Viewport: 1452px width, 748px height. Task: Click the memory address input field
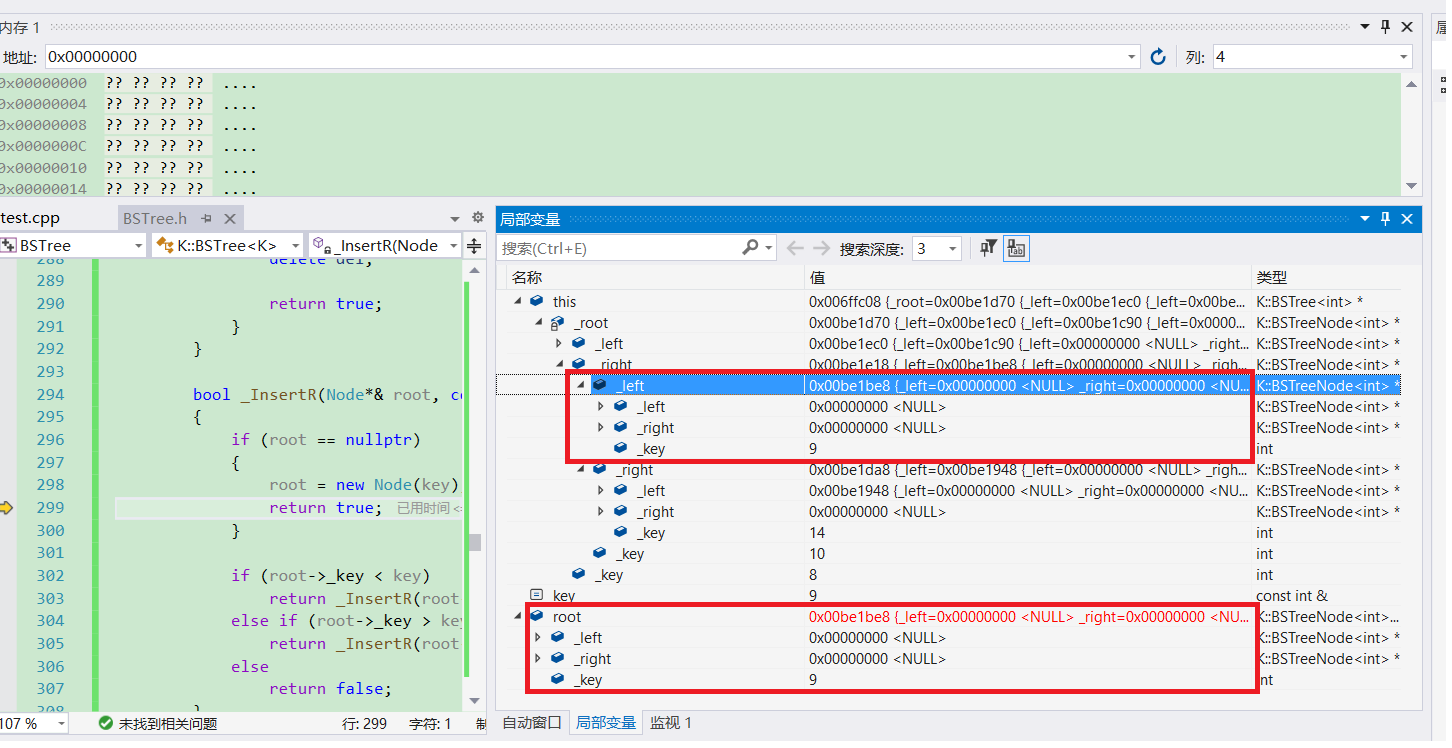585,57
